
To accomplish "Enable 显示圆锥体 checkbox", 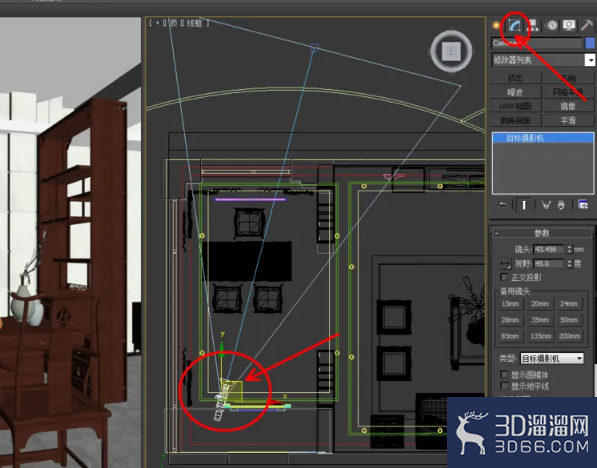I will click(x=504, y=375).
